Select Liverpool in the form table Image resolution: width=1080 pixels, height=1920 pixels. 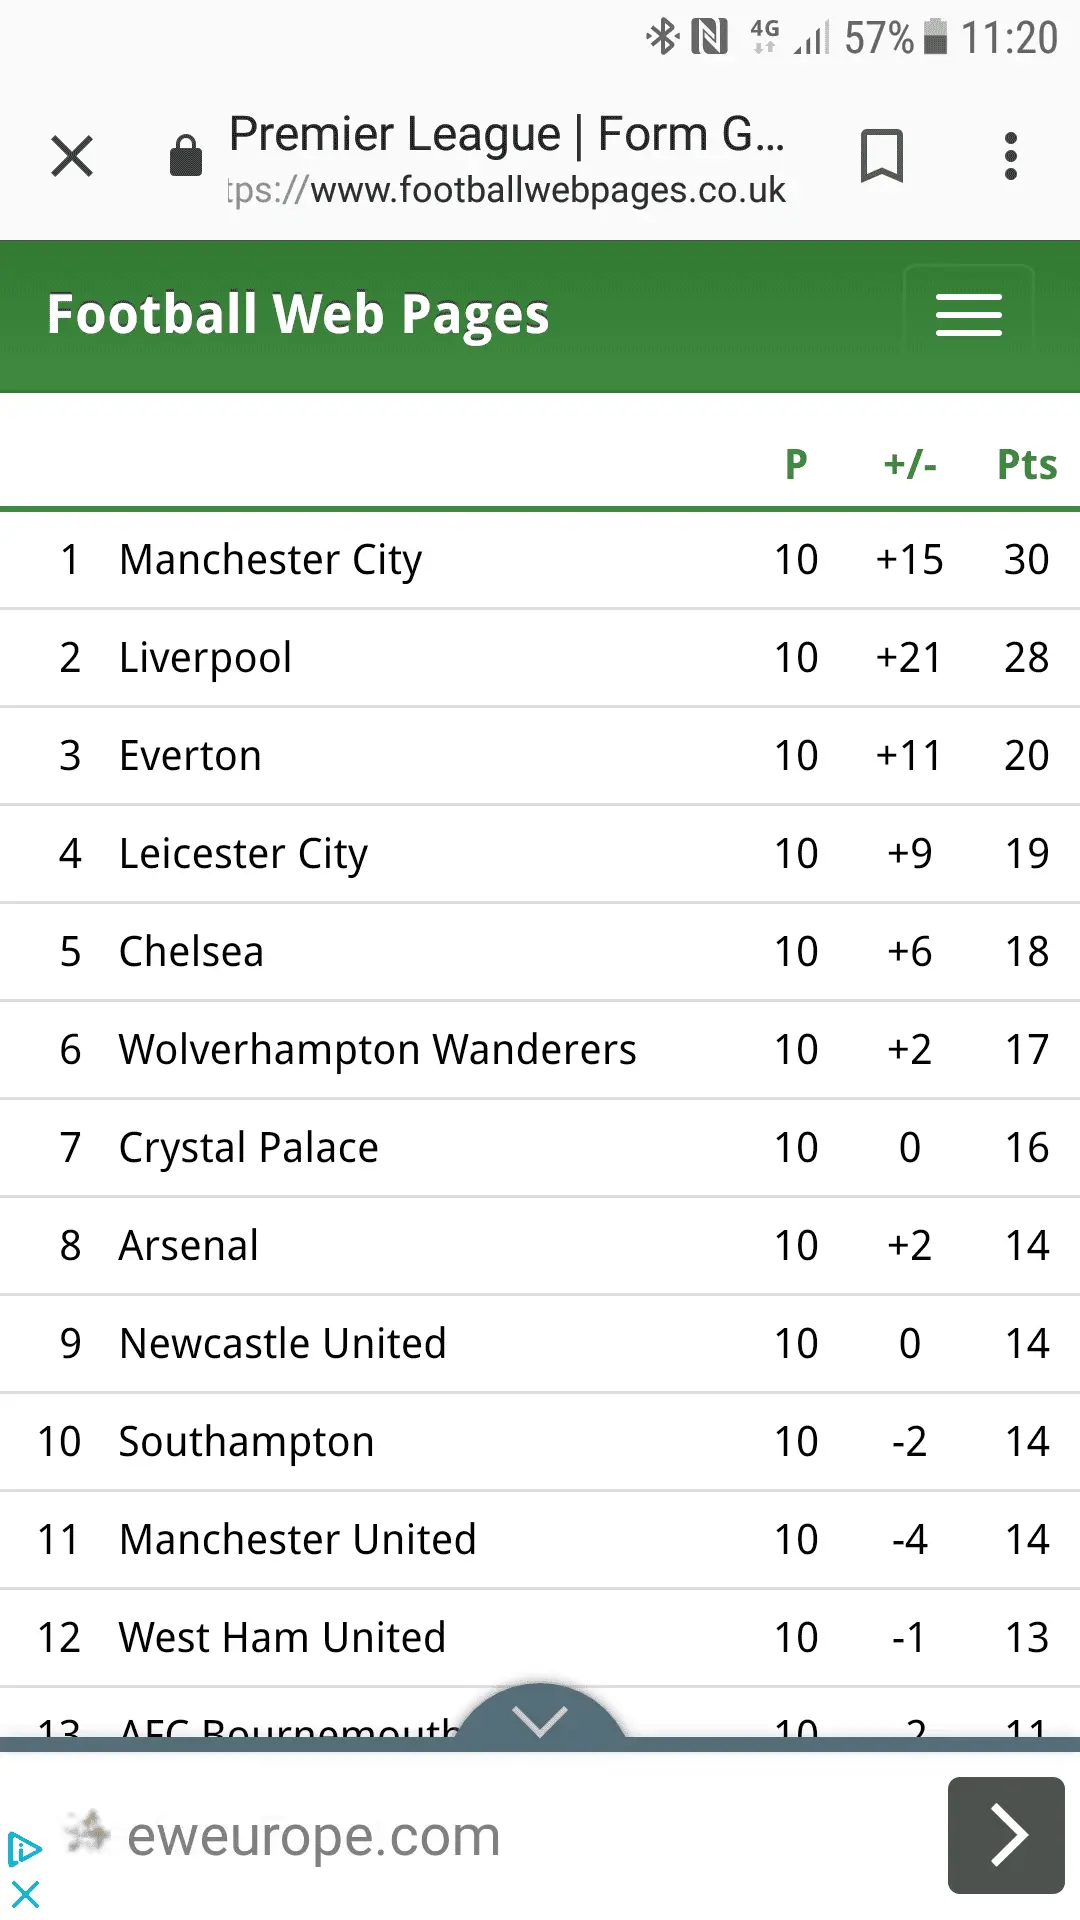(205, 658)
